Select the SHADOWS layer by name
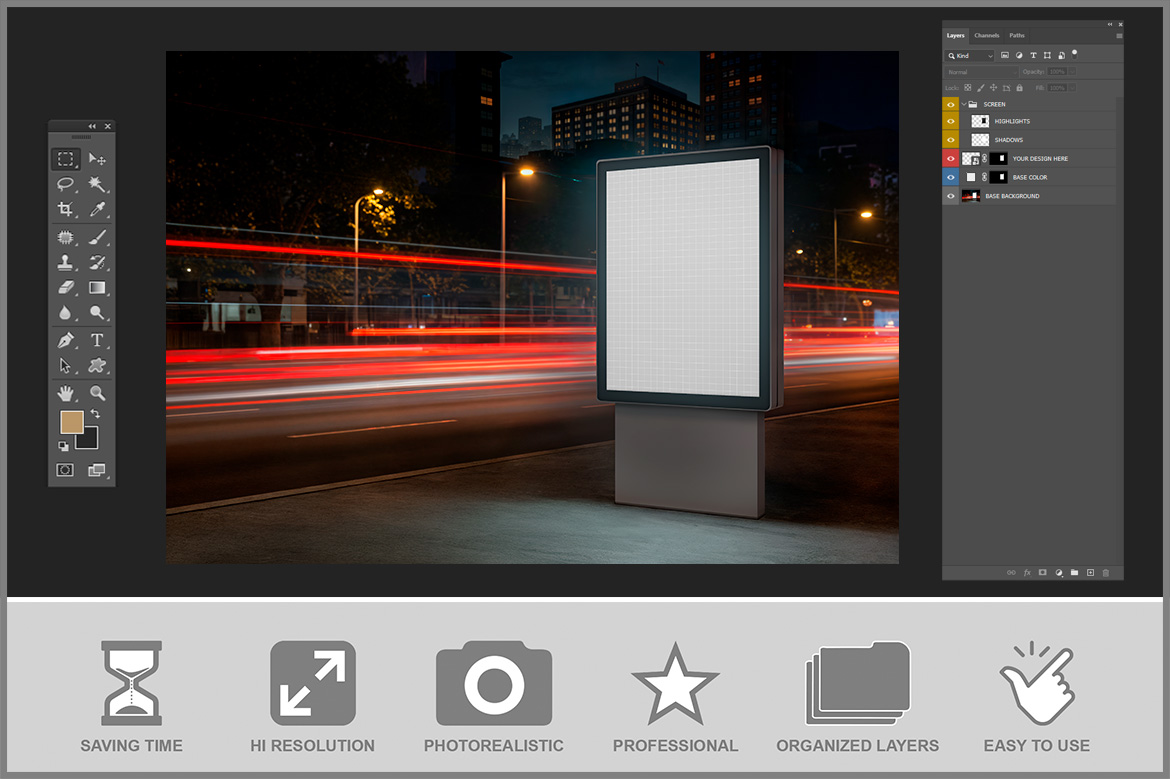 point(1008,140)
